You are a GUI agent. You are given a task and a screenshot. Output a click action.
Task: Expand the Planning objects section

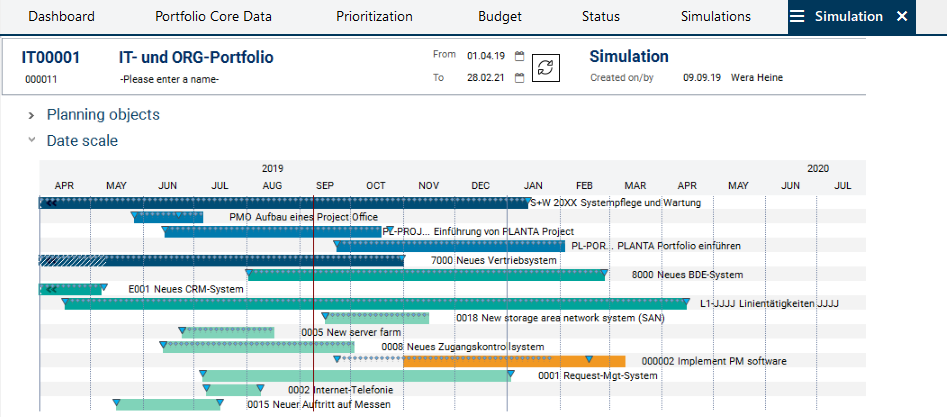point(32,115)
